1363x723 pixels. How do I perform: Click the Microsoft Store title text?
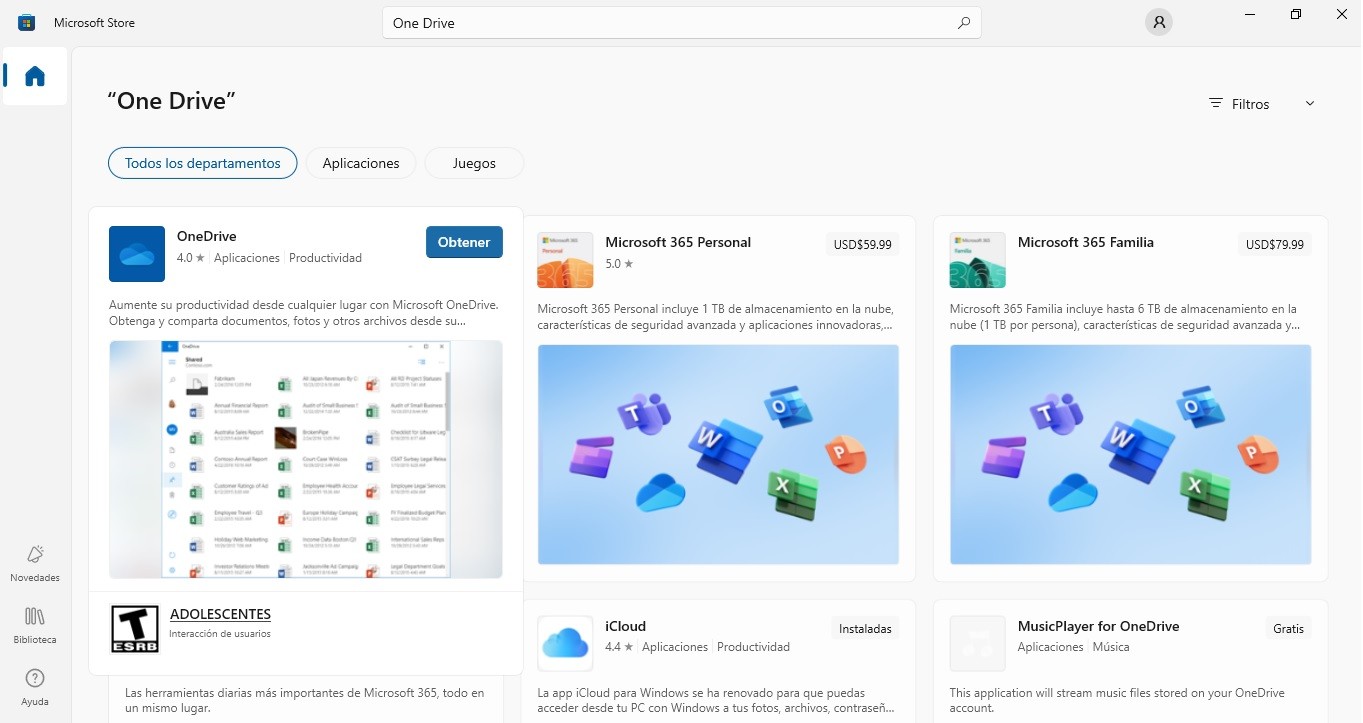(94, 22)
